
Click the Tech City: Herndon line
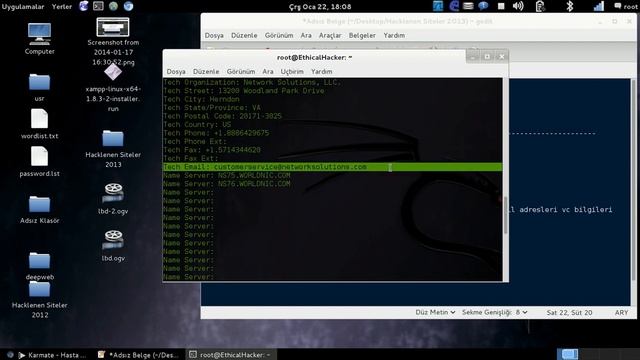(201, 99)
